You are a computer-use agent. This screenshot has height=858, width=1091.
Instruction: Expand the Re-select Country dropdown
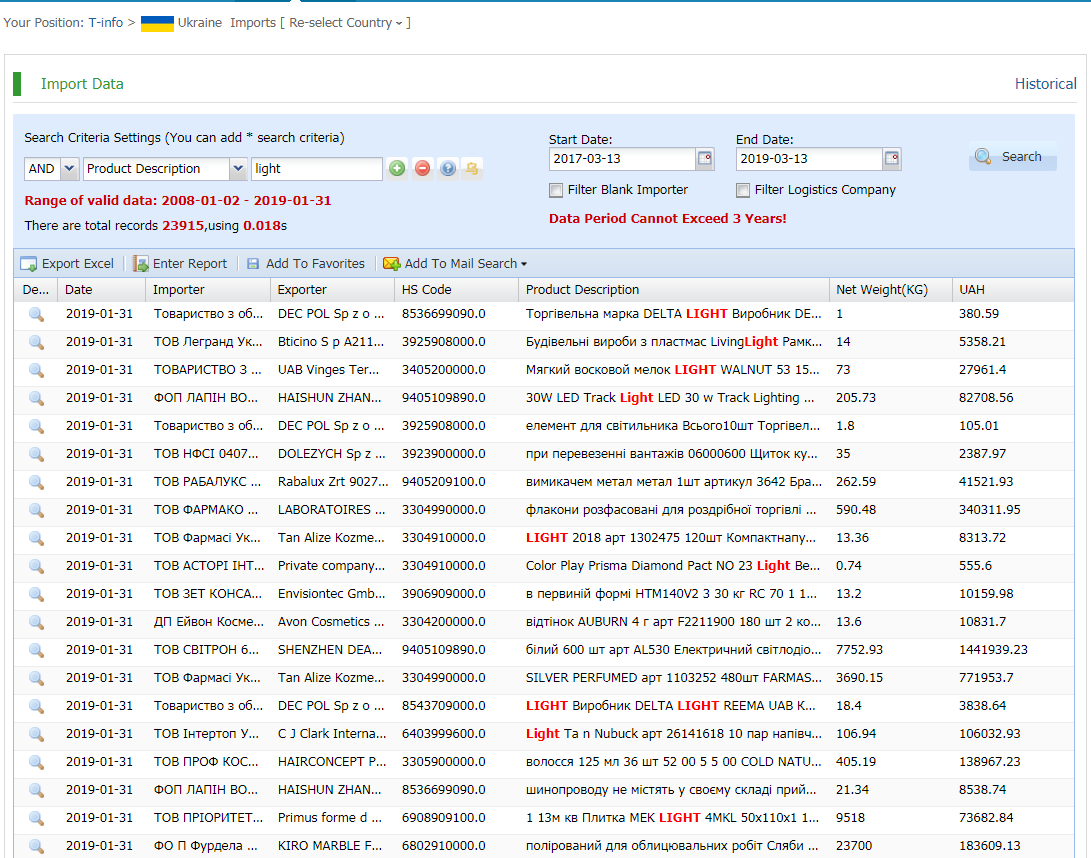(x=345, y=23)
